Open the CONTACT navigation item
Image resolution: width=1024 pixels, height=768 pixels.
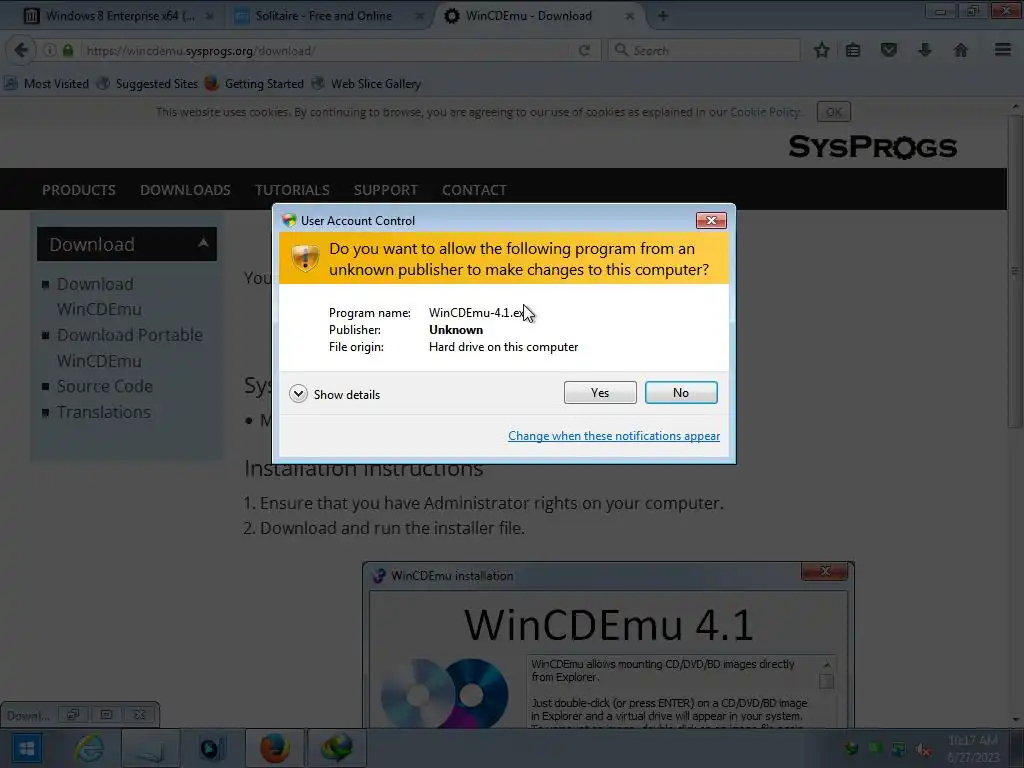[x=474, y=190]
